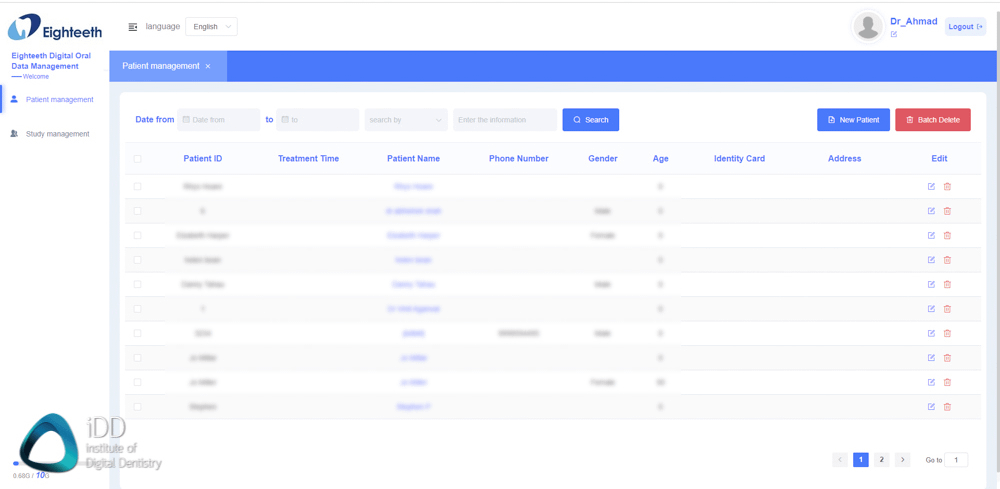
Task: Check the first patient row checkbox
Action: [138, 187]
